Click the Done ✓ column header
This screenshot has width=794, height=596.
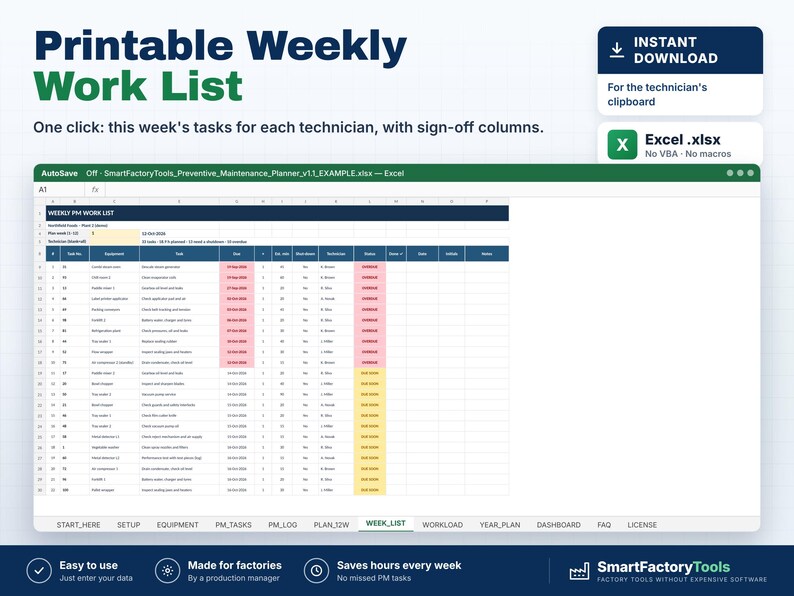coord(396,254)
